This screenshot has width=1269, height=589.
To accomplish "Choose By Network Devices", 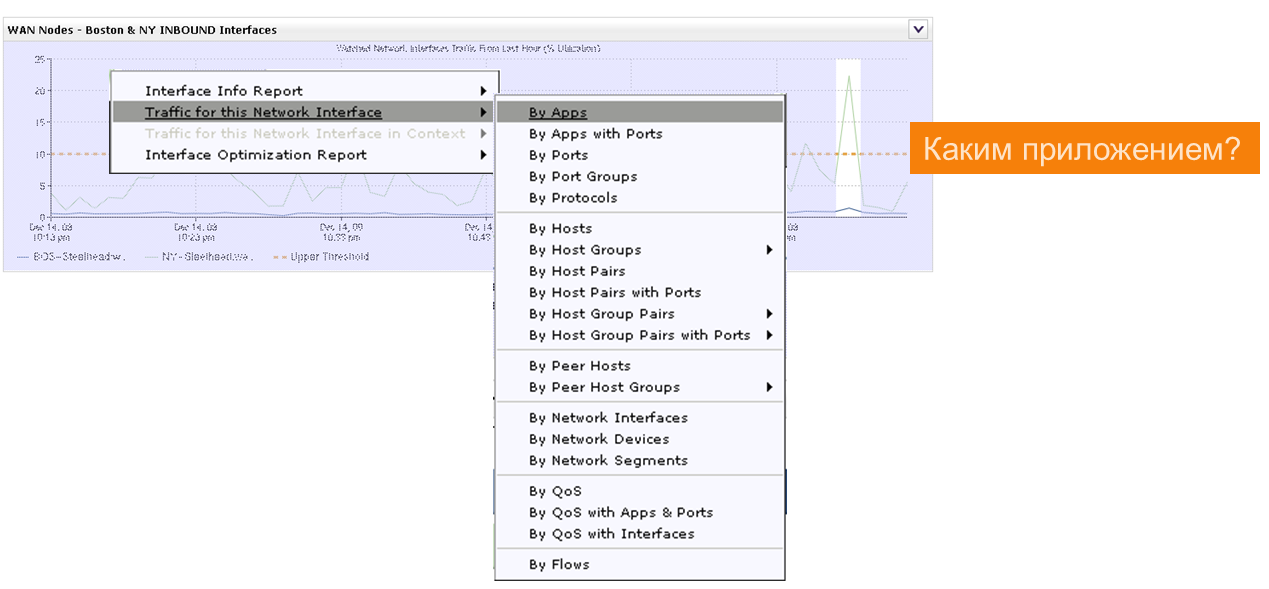I will 598,439.
